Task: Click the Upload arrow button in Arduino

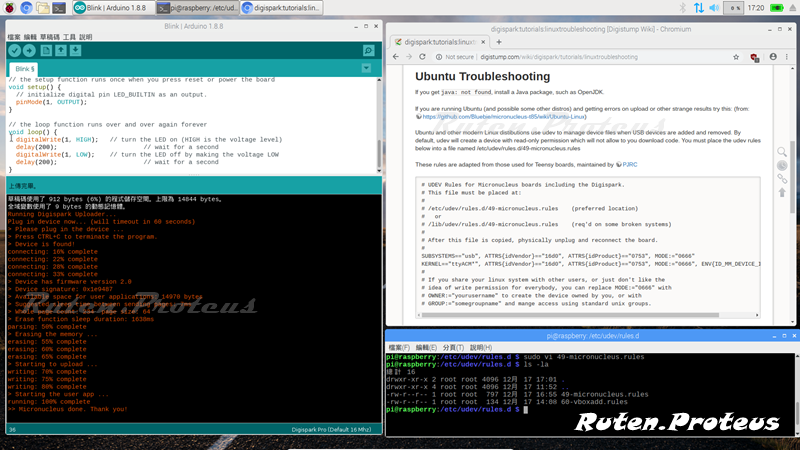Action: pos(29,51)
